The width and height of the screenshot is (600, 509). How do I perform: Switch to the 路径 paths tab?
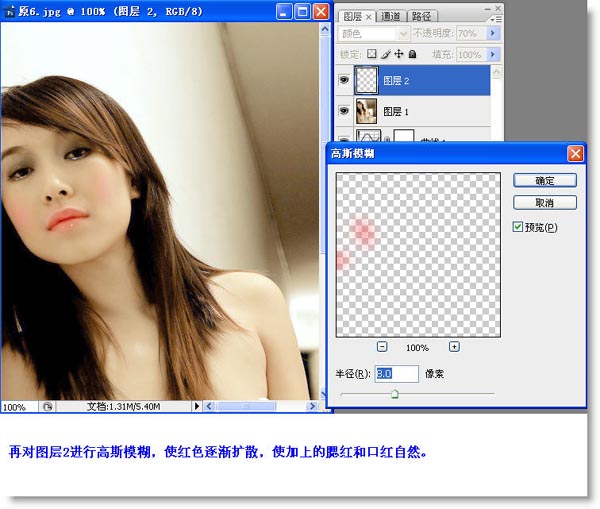click(421, 16)
